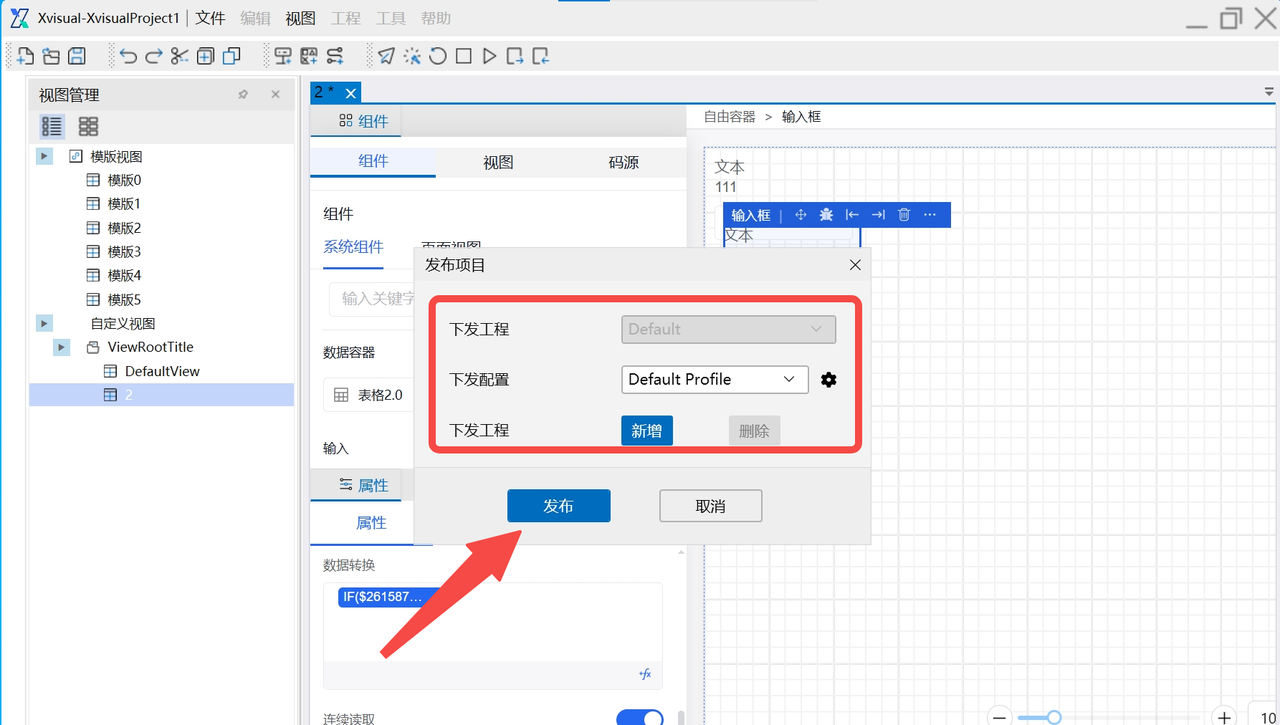The image size is (1280, 725).
Task: Select the 系统组件 tab
Action: click(x=353, y=247)
